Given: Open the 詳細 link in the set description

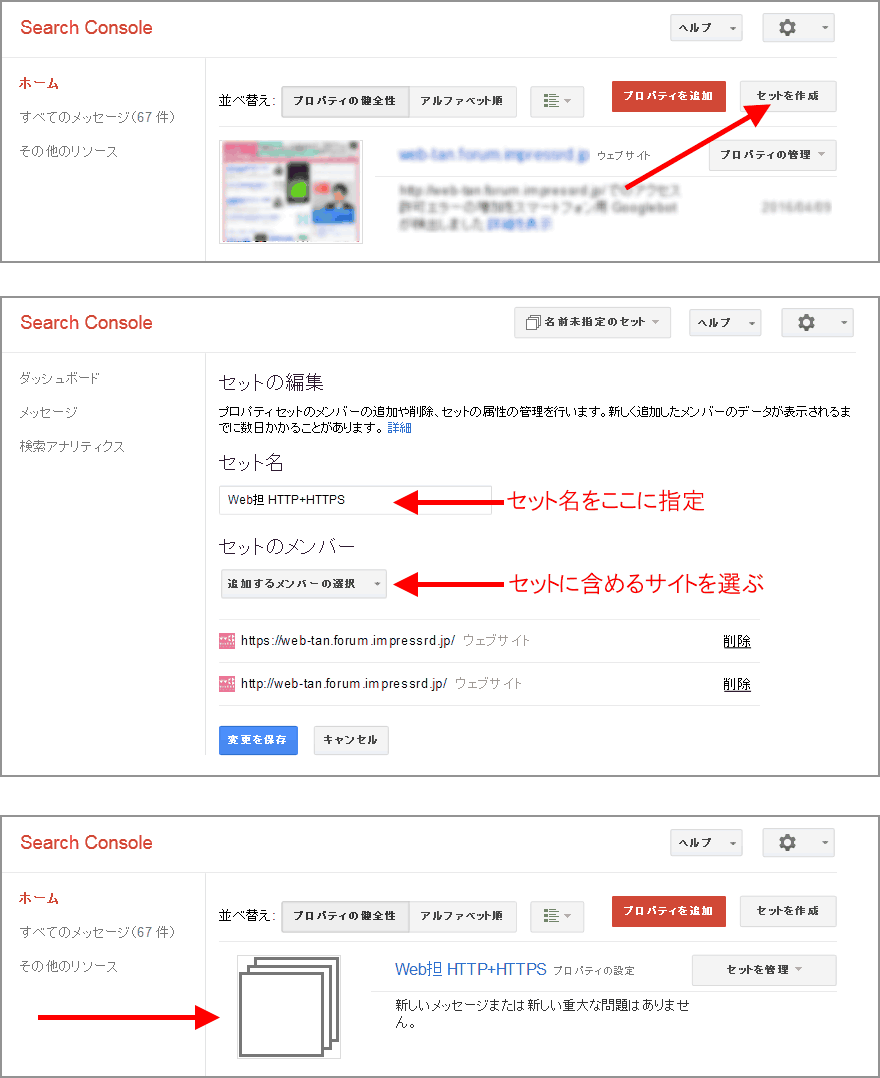Looking at the screenshot, I should tap(399, 428).
